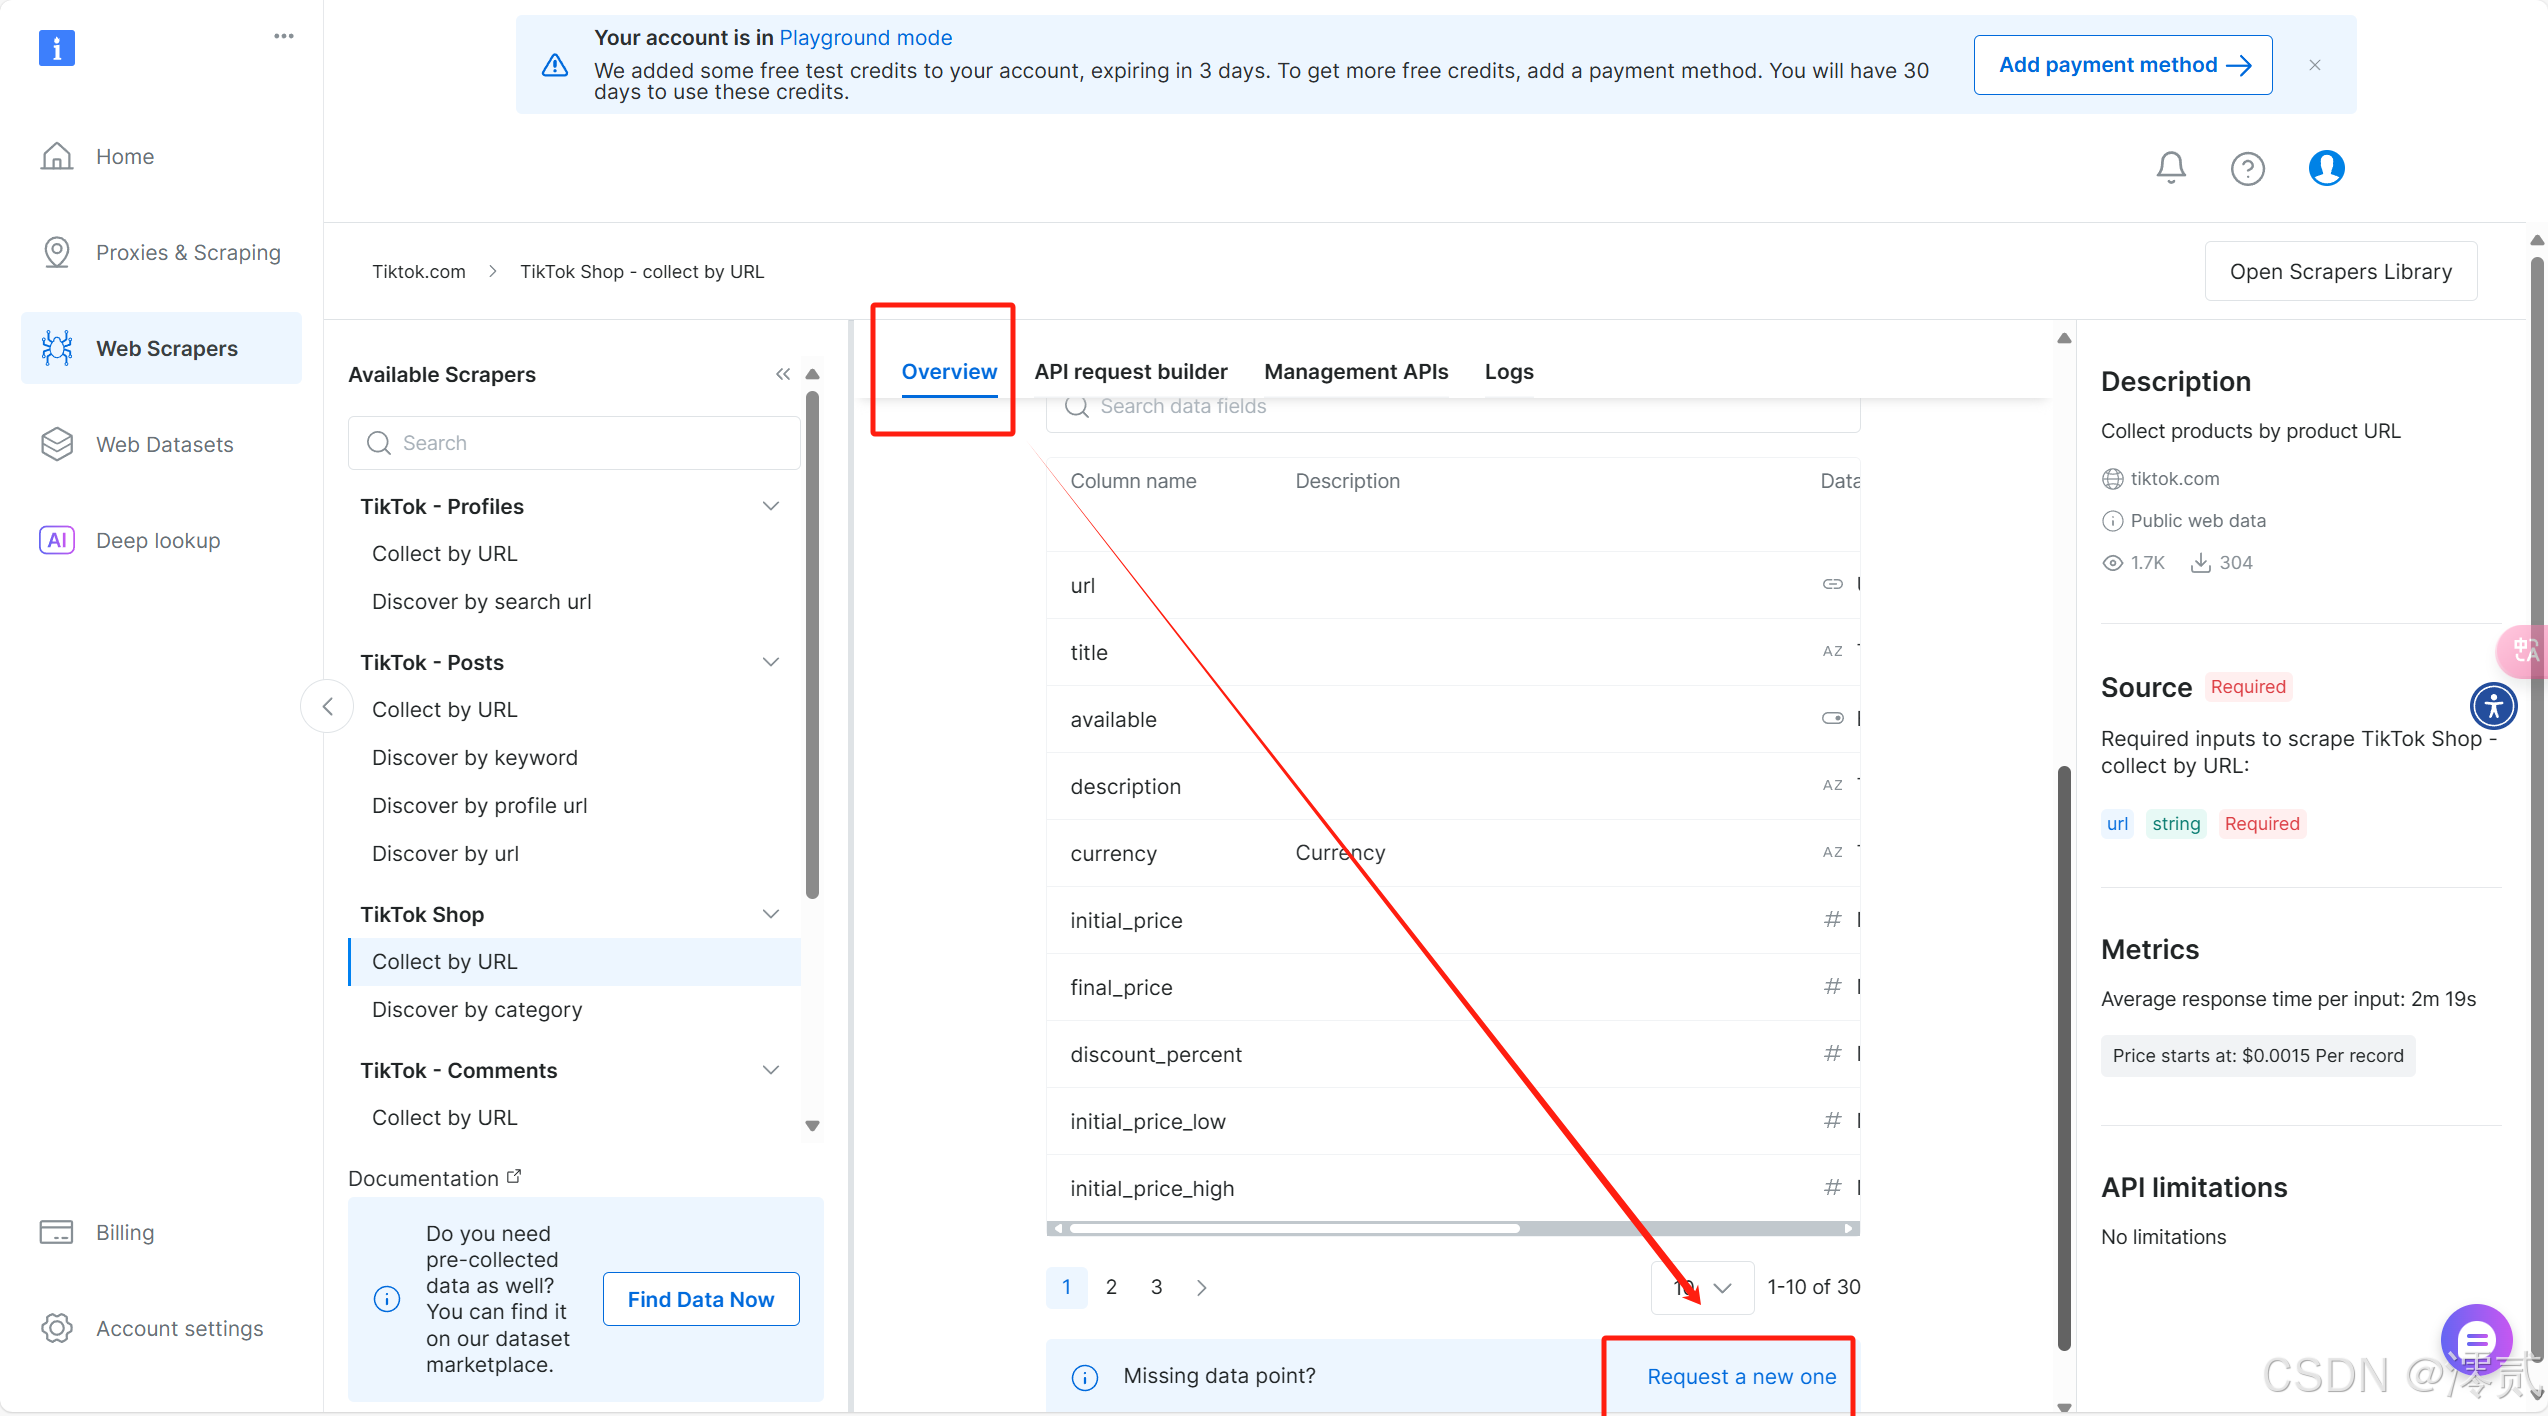
Task: Open the user profile avatar icon
Action: (x=2326, y=167)
